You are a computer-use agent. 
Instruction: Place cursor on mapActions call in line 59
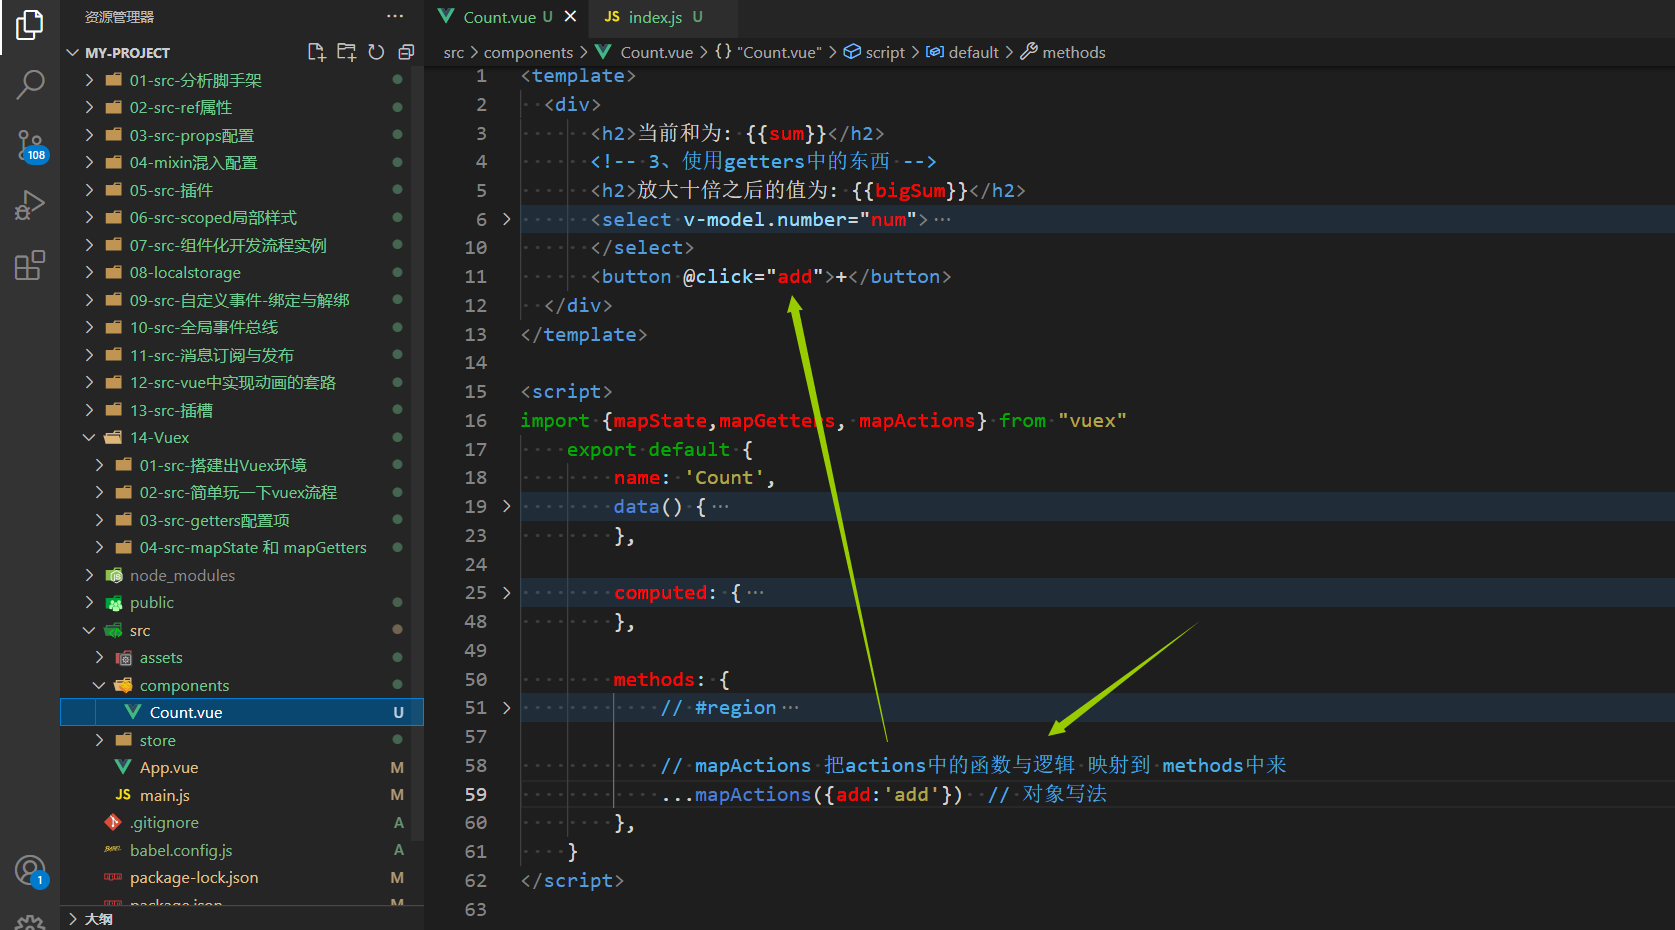click(753, 794)
